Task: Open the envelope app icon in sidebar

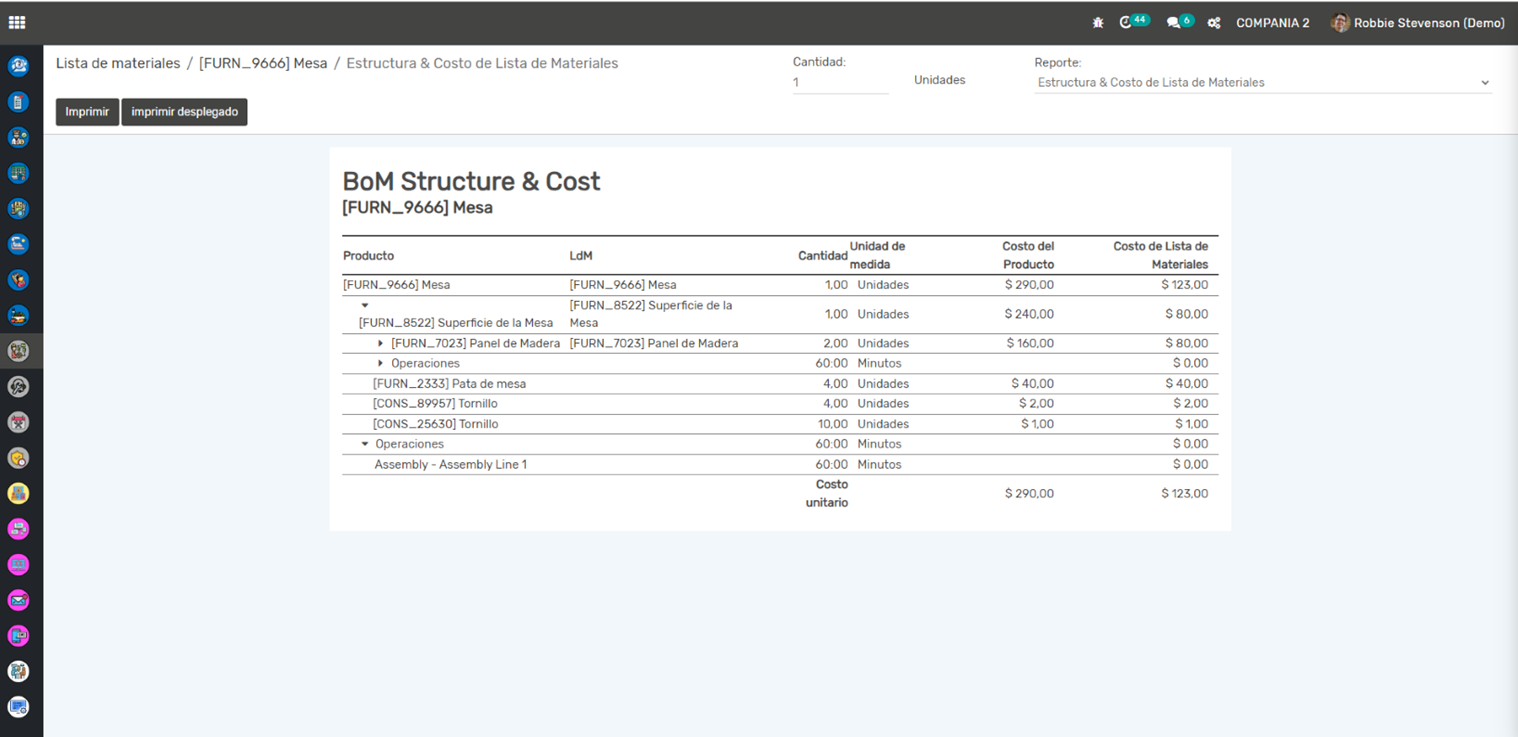Action: pos(18,600)
